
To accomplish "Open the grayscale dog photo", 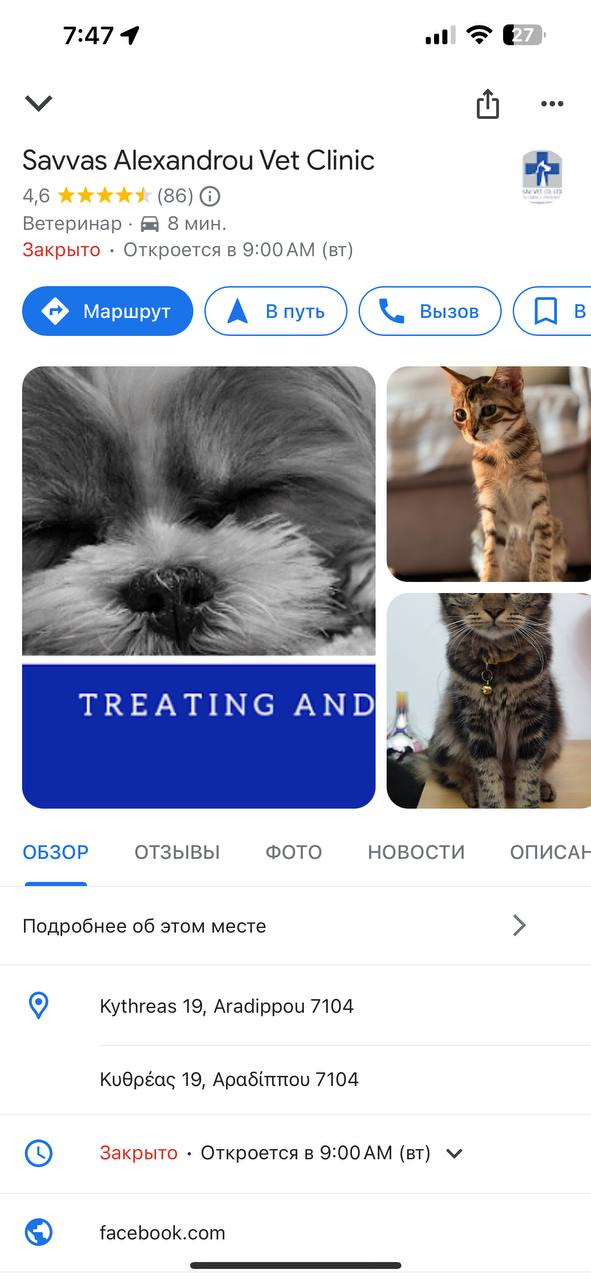I will tap(199, 587).
